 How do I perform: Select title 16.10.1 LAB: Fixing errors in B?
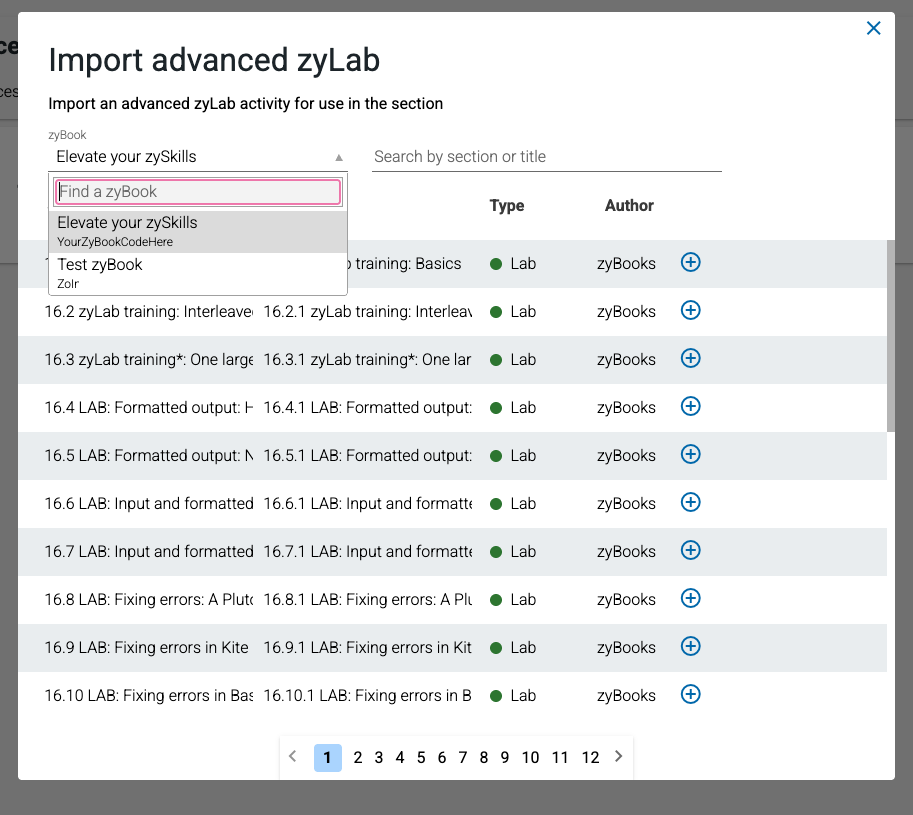point(367,696)
